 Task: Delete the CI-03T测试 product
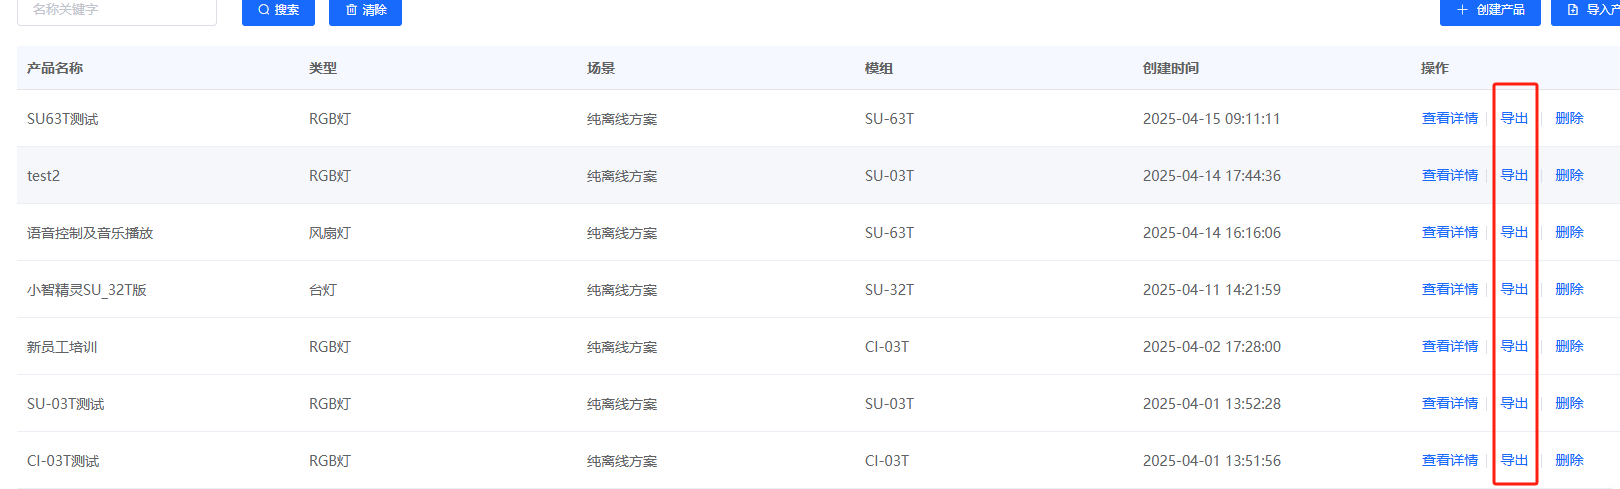(x=1569, y=460)
